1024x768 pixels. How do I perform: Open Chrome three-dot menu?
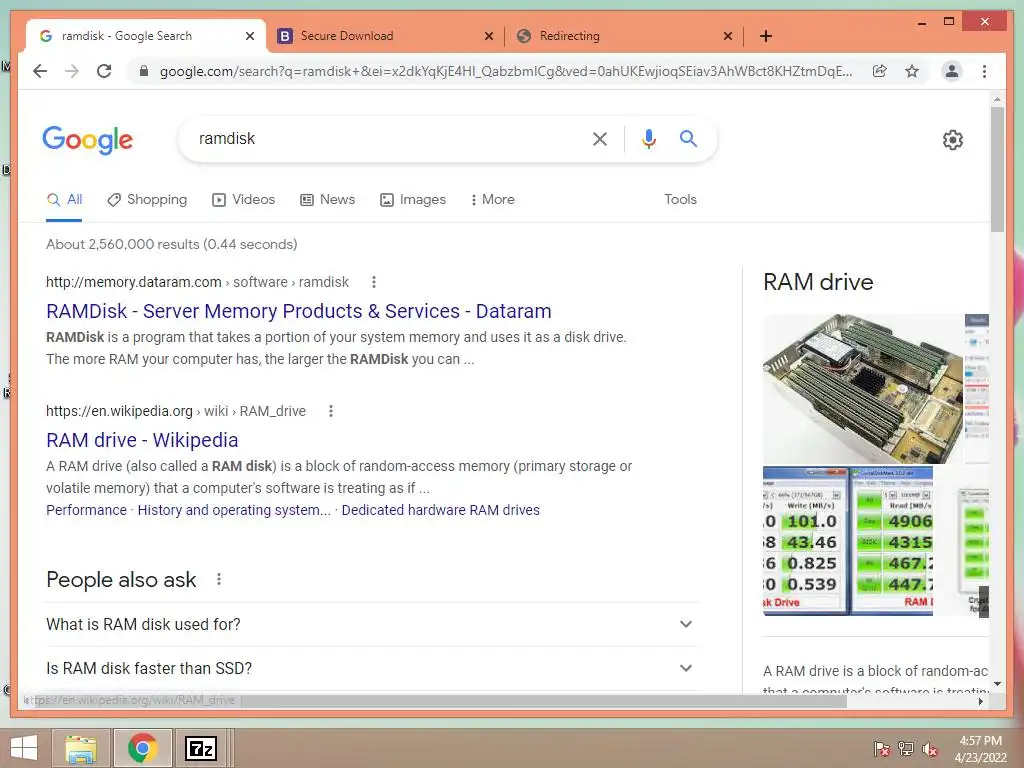coord(984,71)
